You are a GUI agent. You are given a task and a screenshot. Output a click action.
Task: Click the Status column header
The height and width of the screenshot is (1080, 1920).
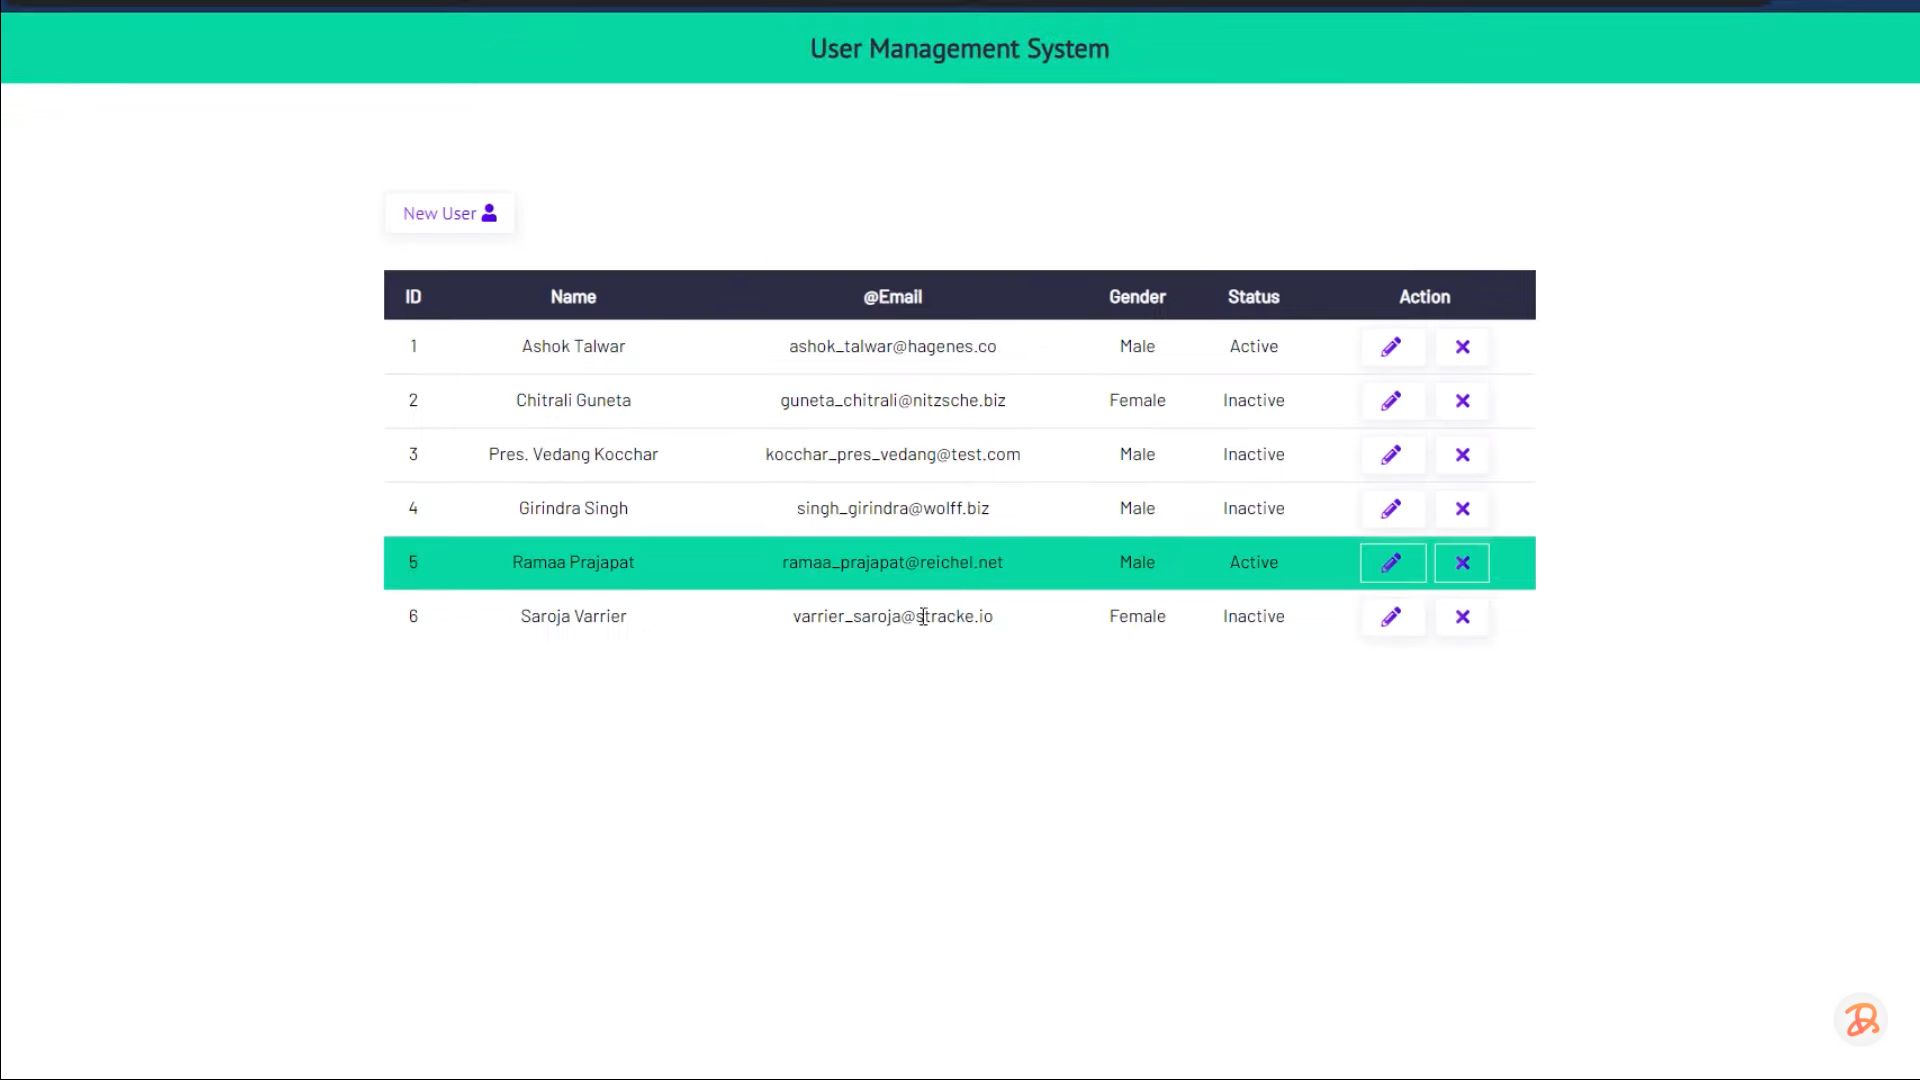pyautogui.click(x=1253, y=296)
